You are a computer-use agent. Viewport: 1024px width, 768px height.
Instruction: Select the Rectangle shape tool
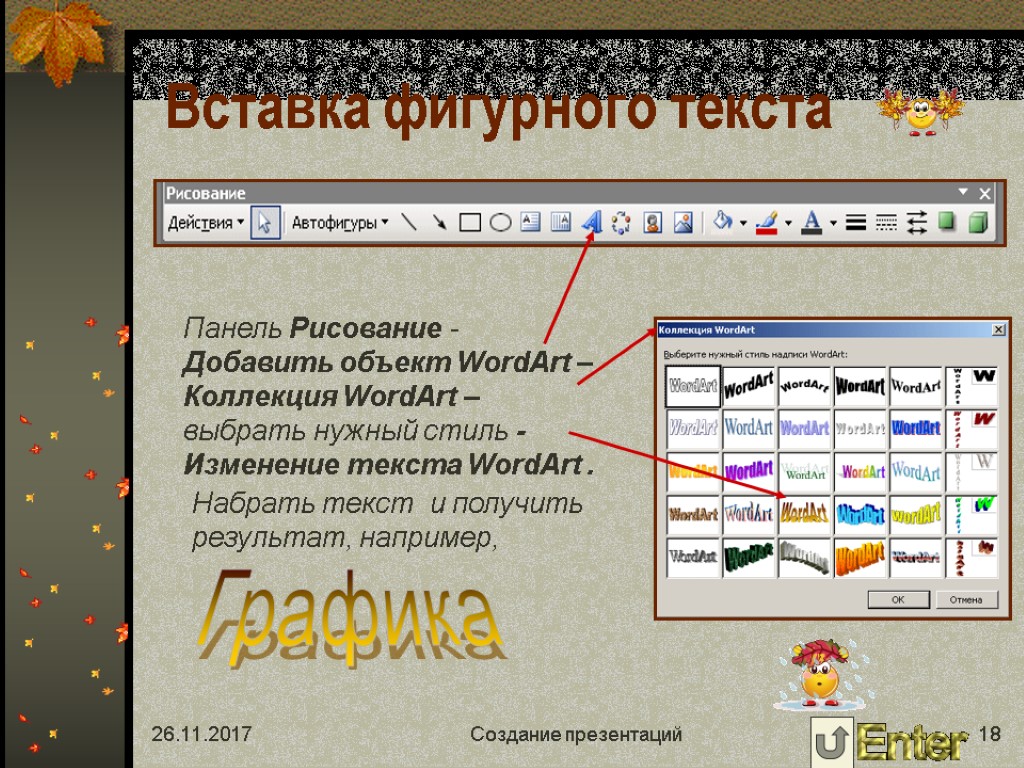470,223
